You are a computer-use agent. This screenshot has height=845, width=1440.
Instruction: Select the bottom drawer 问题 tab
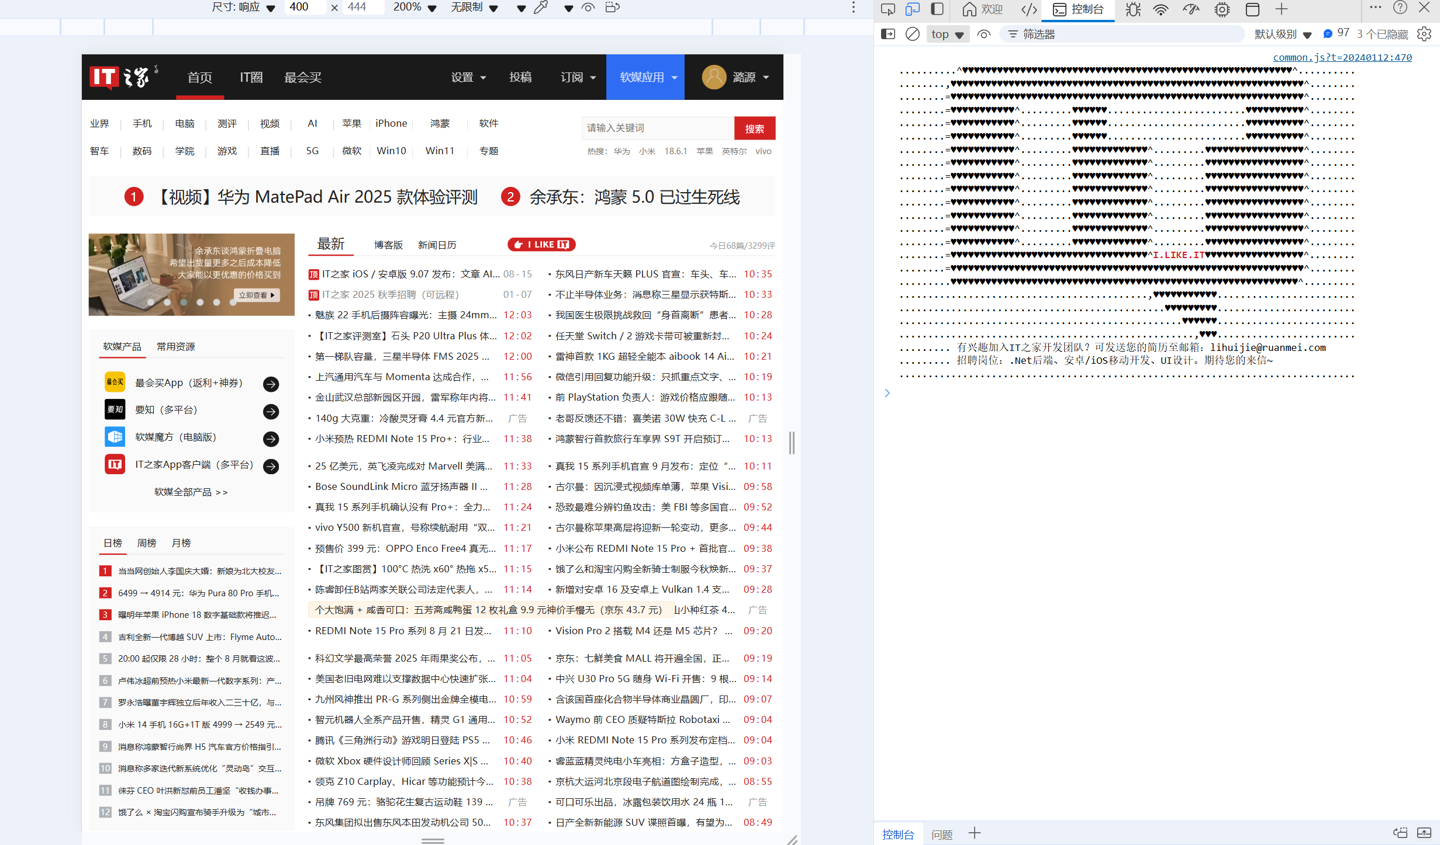pos(942,834)
